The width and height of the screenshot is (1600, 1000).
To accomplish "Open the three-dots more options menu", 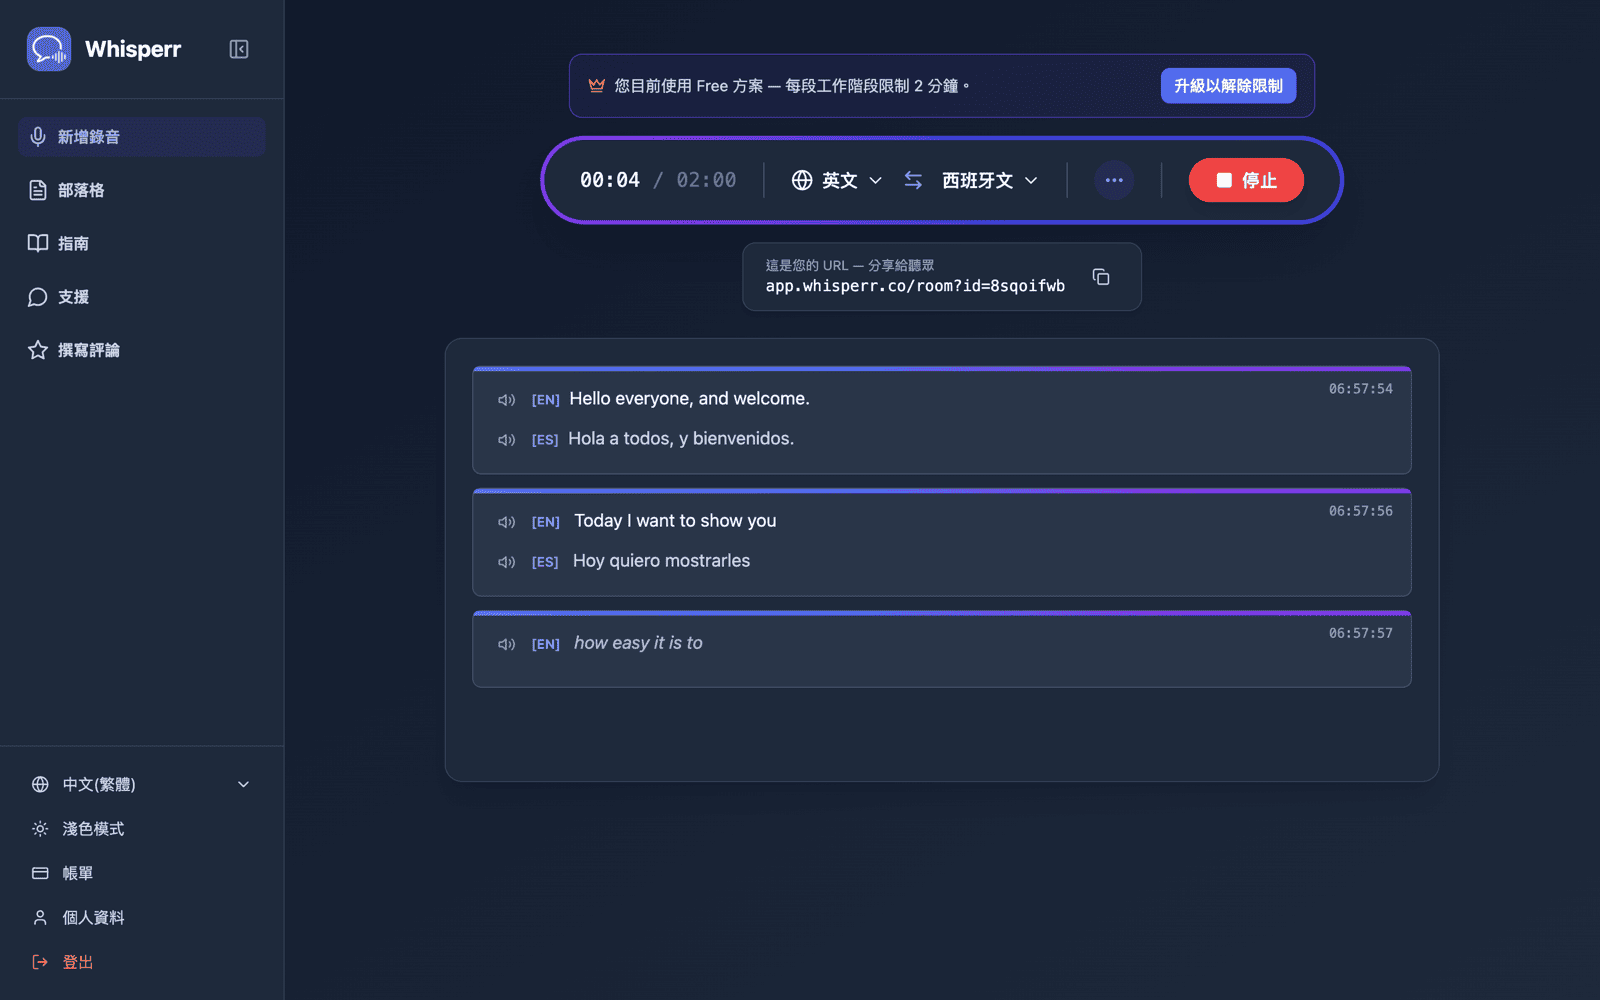I will click(x=1114, y=180).
